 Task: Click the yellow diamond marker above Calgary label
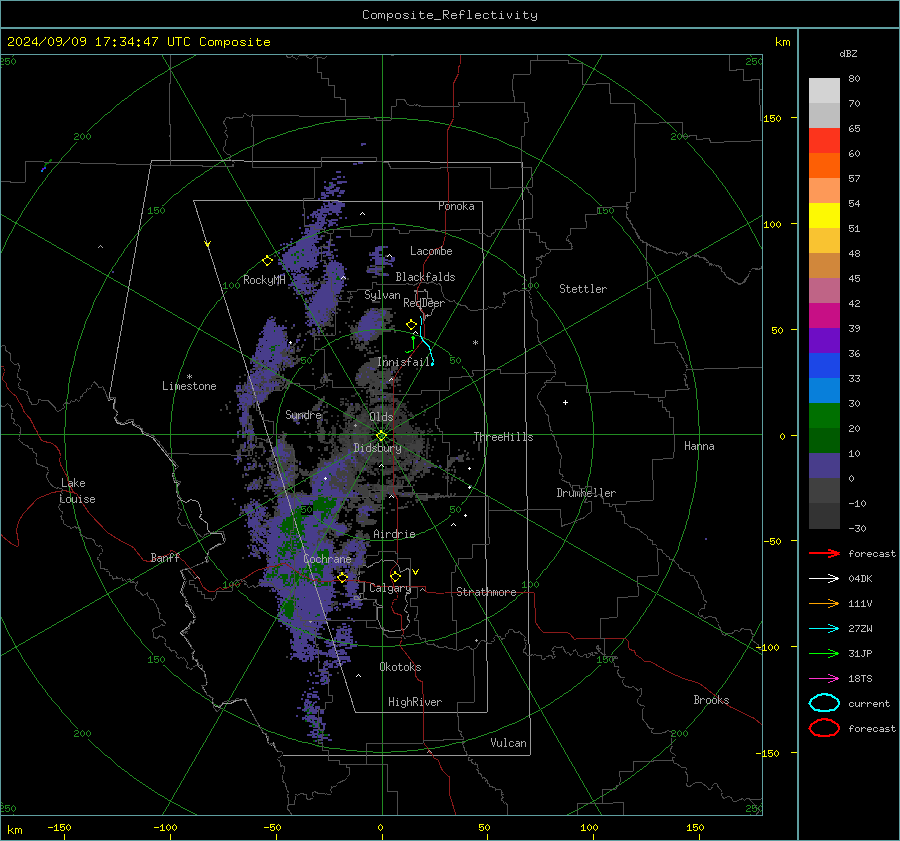(x=395, y=576)
